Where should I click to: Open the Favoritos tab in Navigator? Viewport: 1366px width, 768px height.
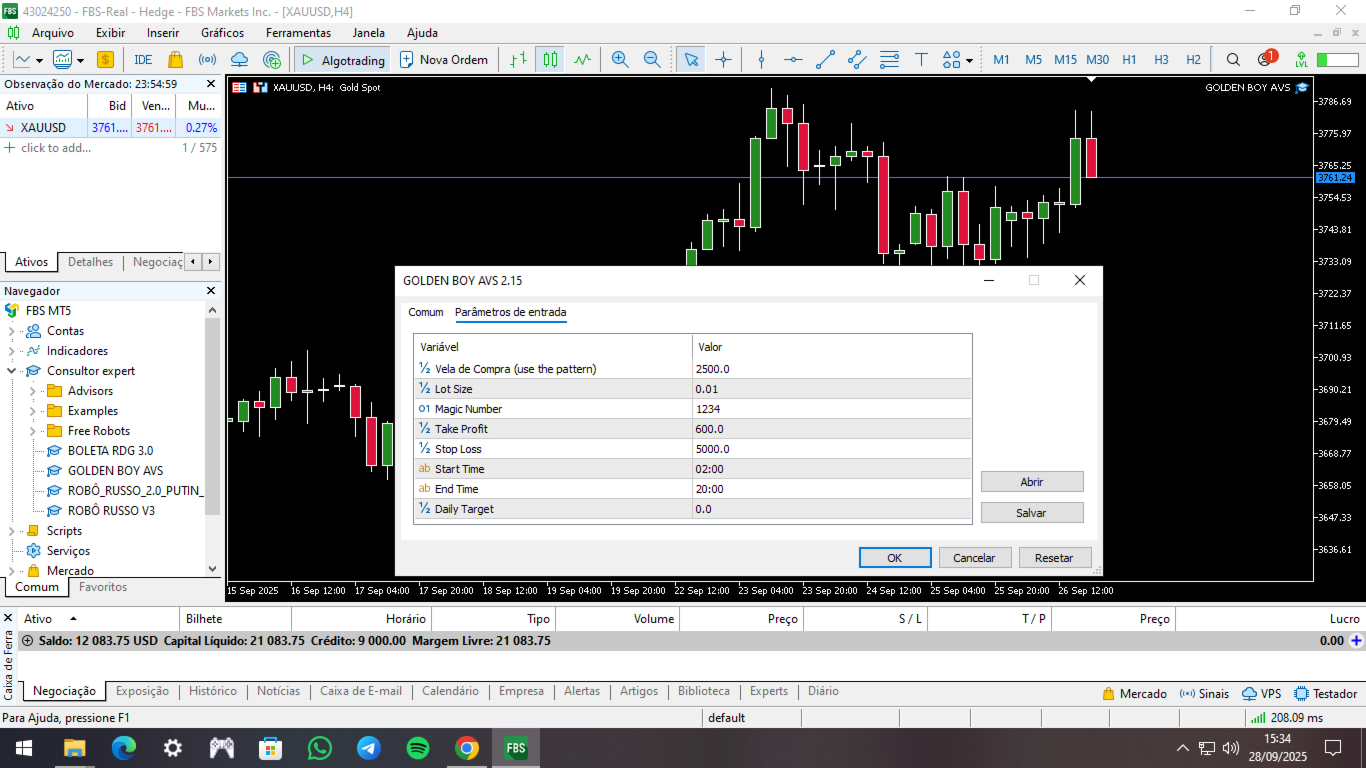coord(103,587)
